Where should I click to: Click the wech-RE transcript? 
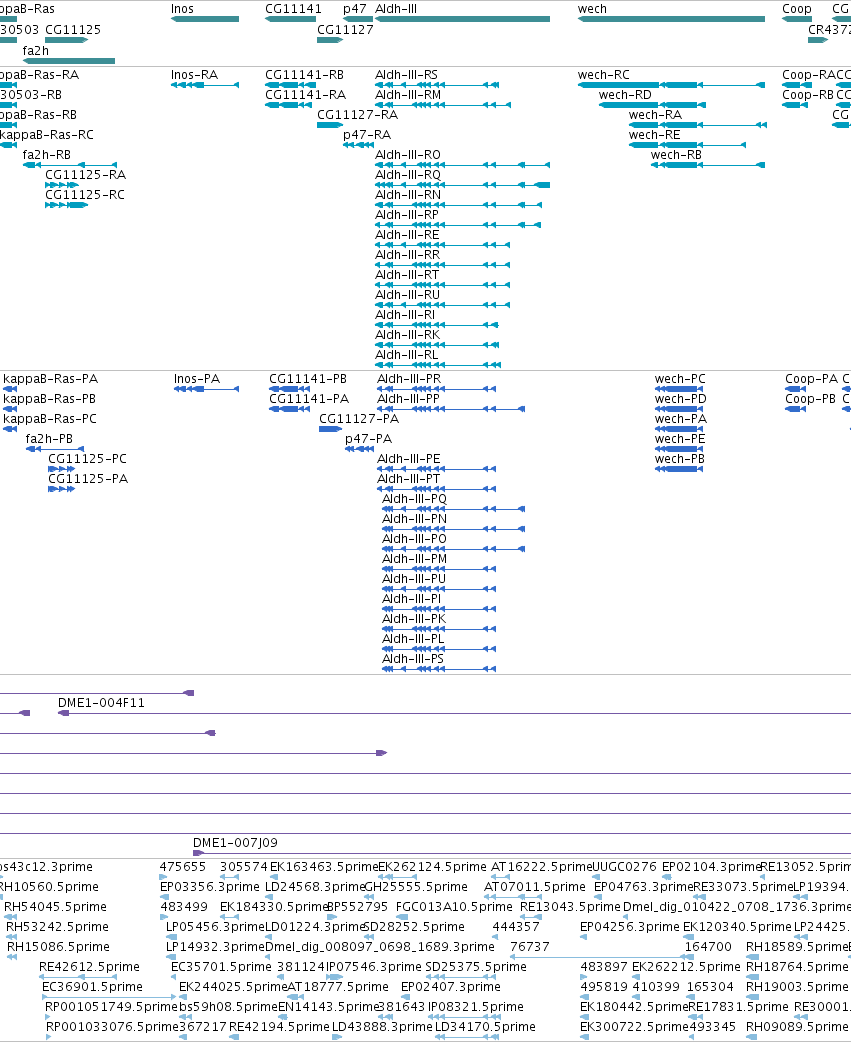pyautogui.click(x=688, y=145)
